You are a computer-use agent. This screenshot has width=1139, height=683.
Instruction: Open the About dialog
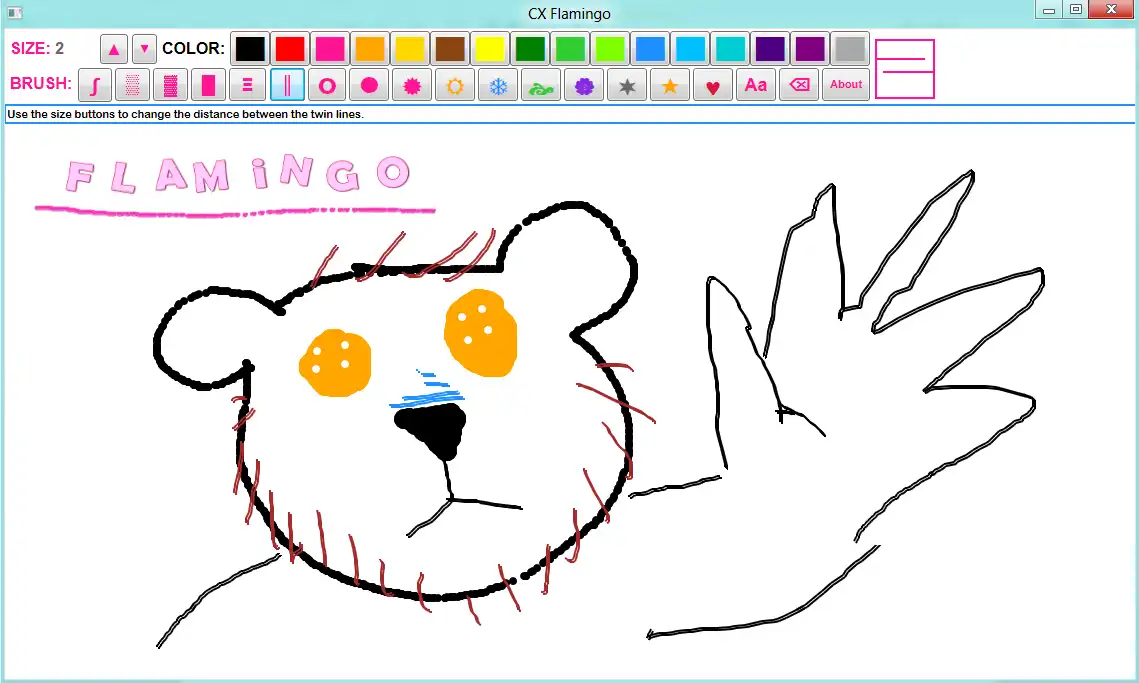point(846,85)
